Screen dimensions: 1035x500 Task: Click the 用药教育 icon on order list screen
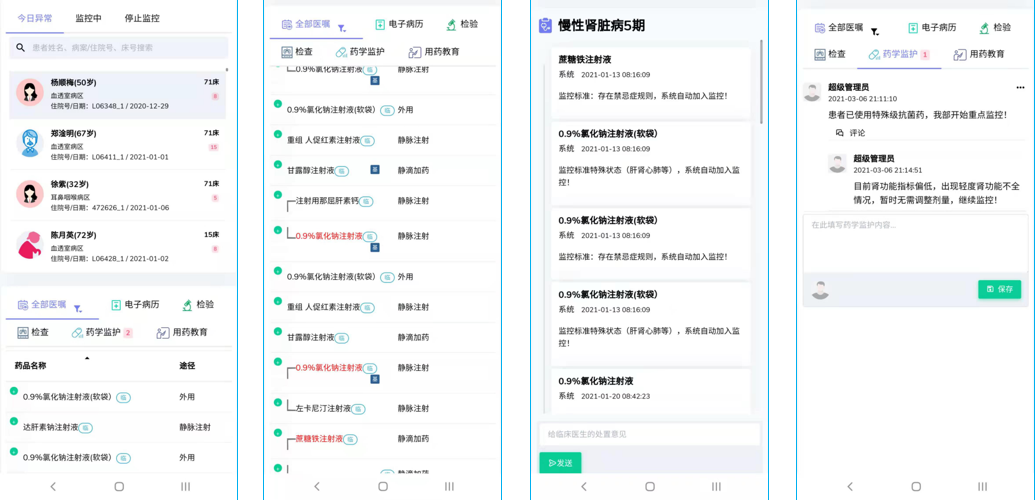415,52
